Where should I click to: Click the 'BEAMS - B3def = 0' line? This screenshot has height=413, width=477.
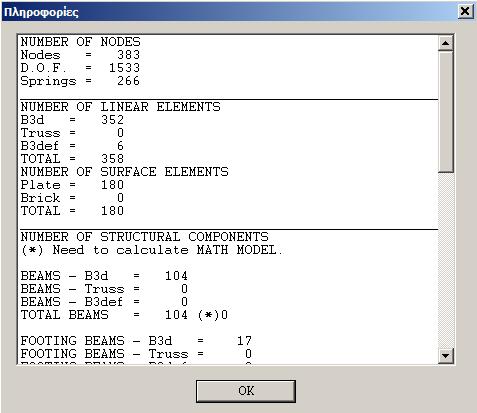point(104,302)
